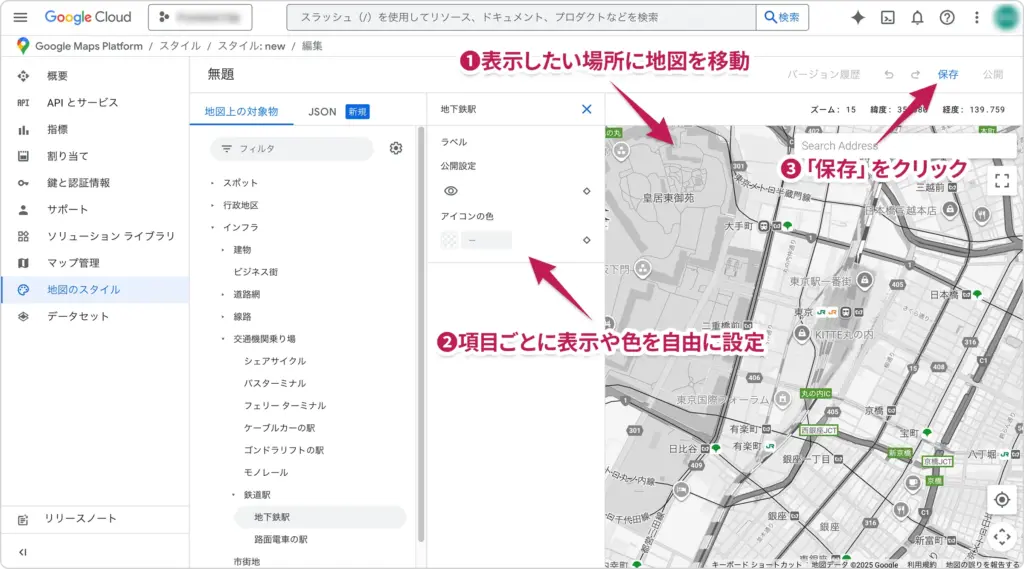The width and height of the screenshot is (1024, 569).
Task: Close the 地下鉄駅 style panel
Action: pos(586,109)
